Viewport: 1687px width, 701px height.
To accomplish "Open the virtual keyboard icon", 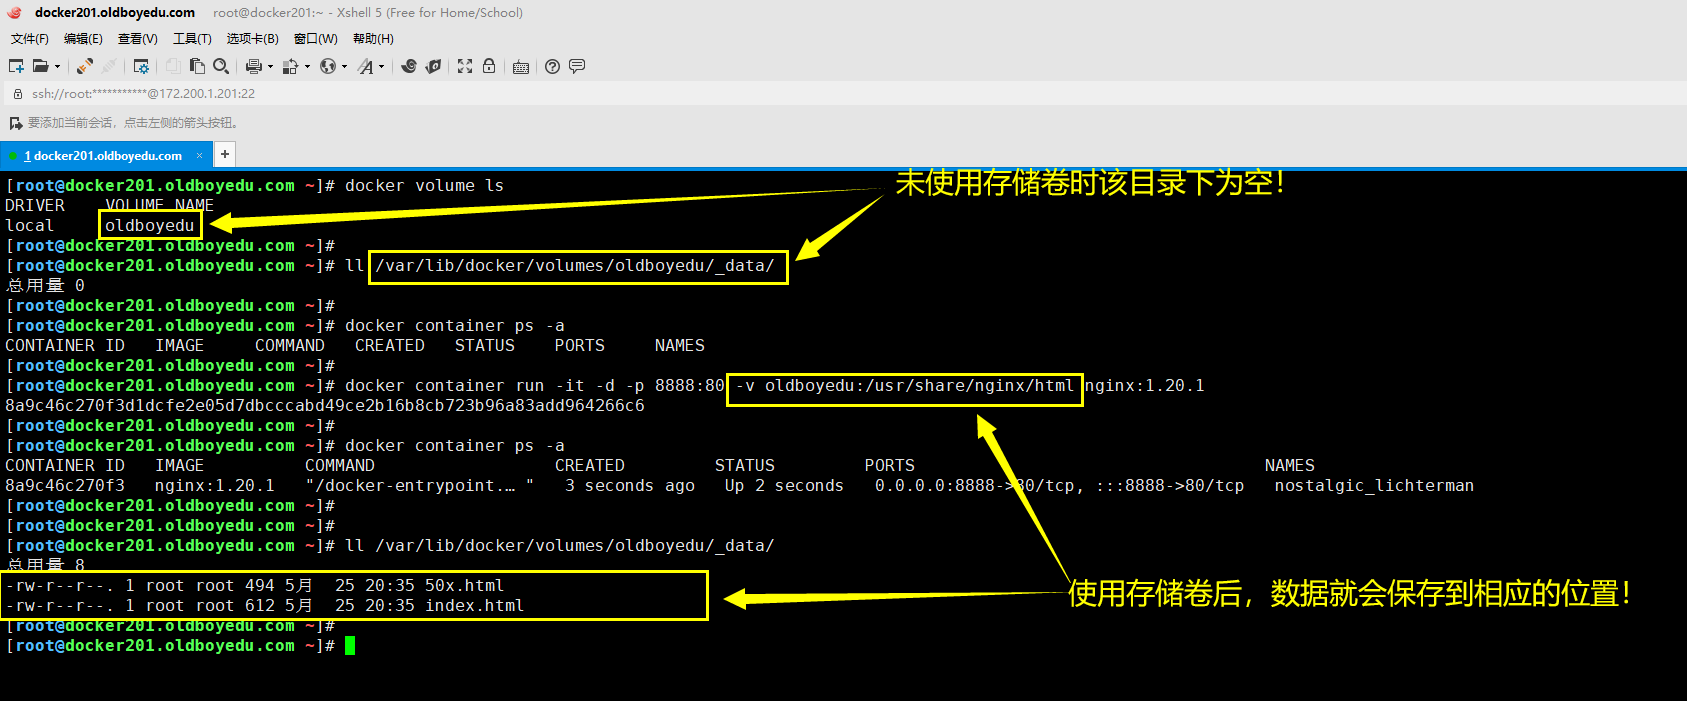I will [521, 67].
